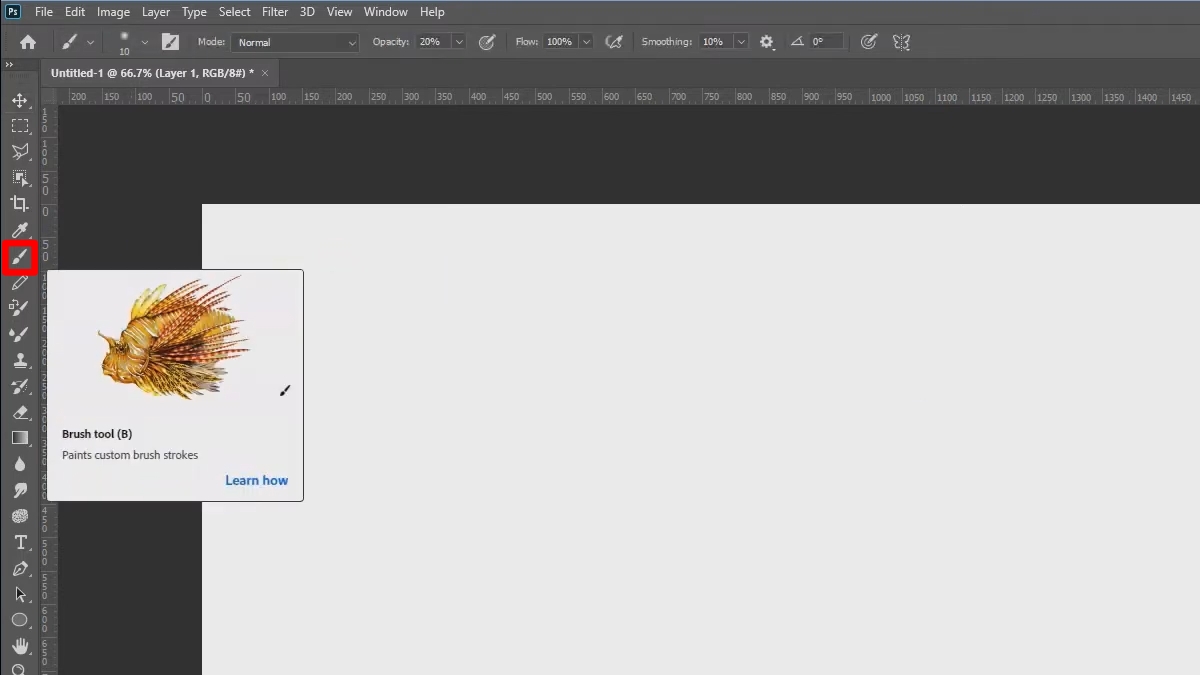The height and width of the screenshot is (675, 1200).
Task: Select the Smudge tool
Action: [20, 490]
